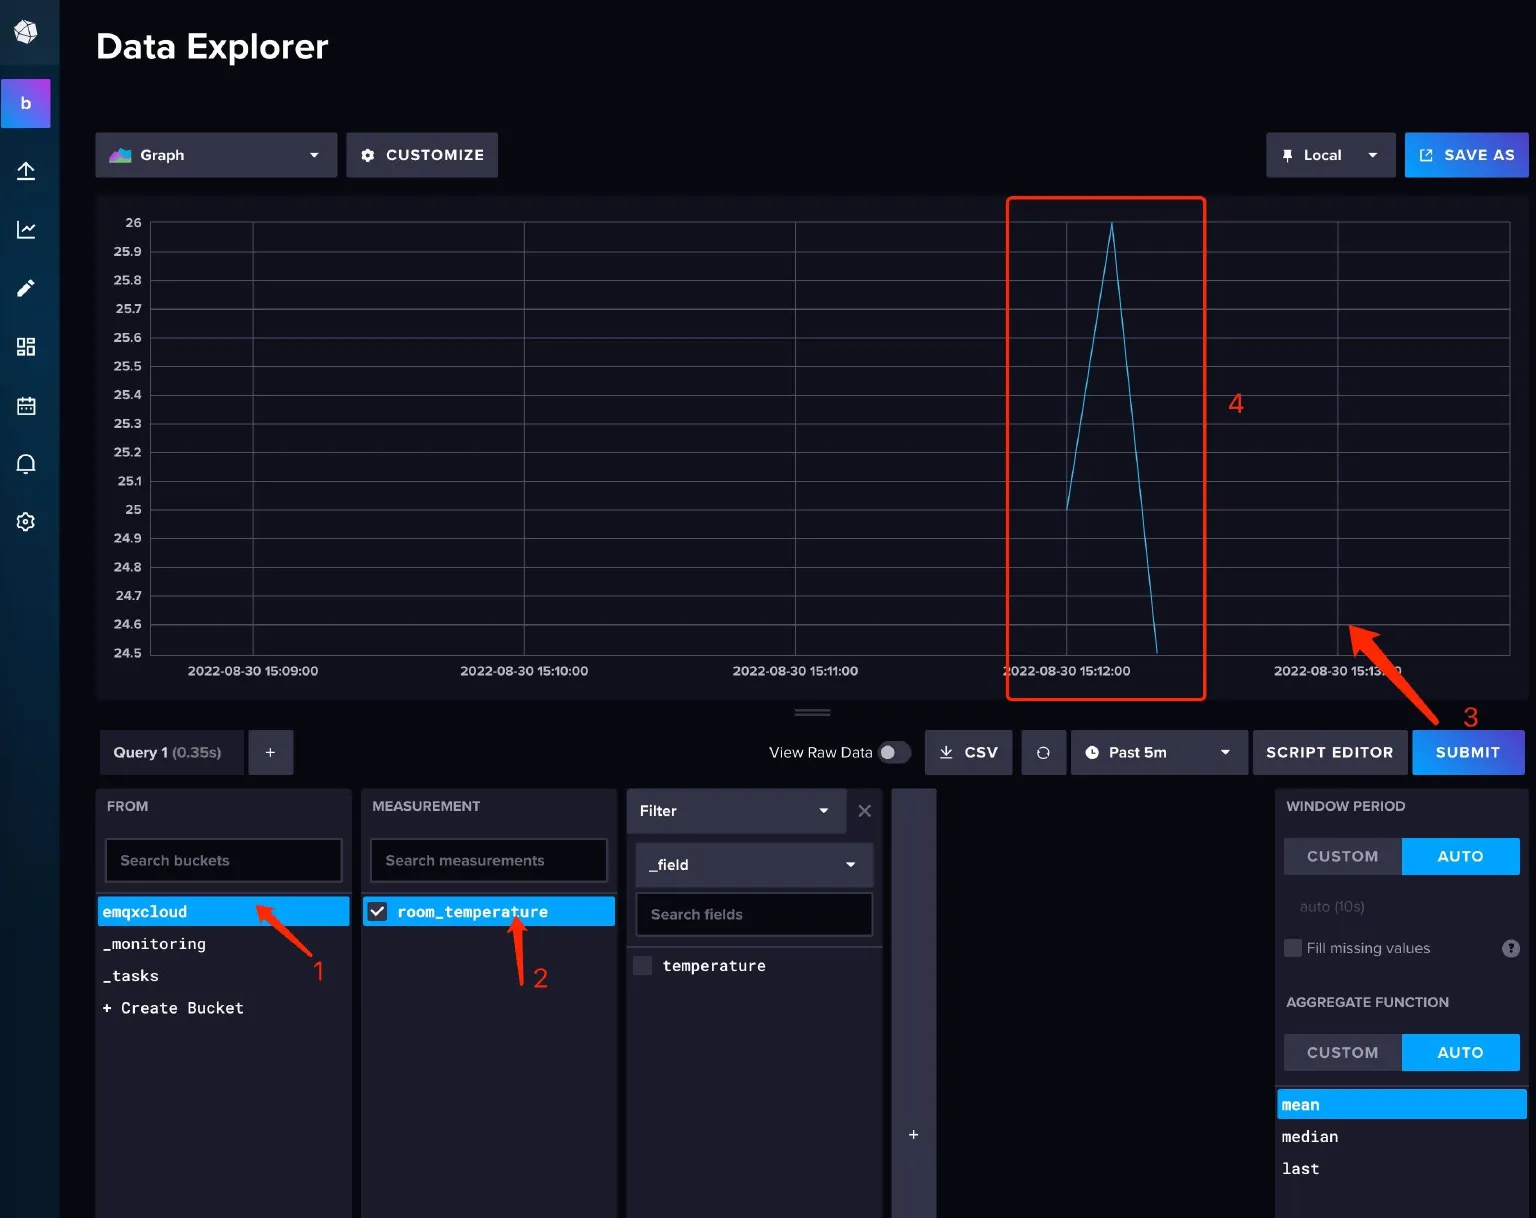Check the temperature field checkbox
This screenshot has width=1536, height=1218.
click(643, 966)
